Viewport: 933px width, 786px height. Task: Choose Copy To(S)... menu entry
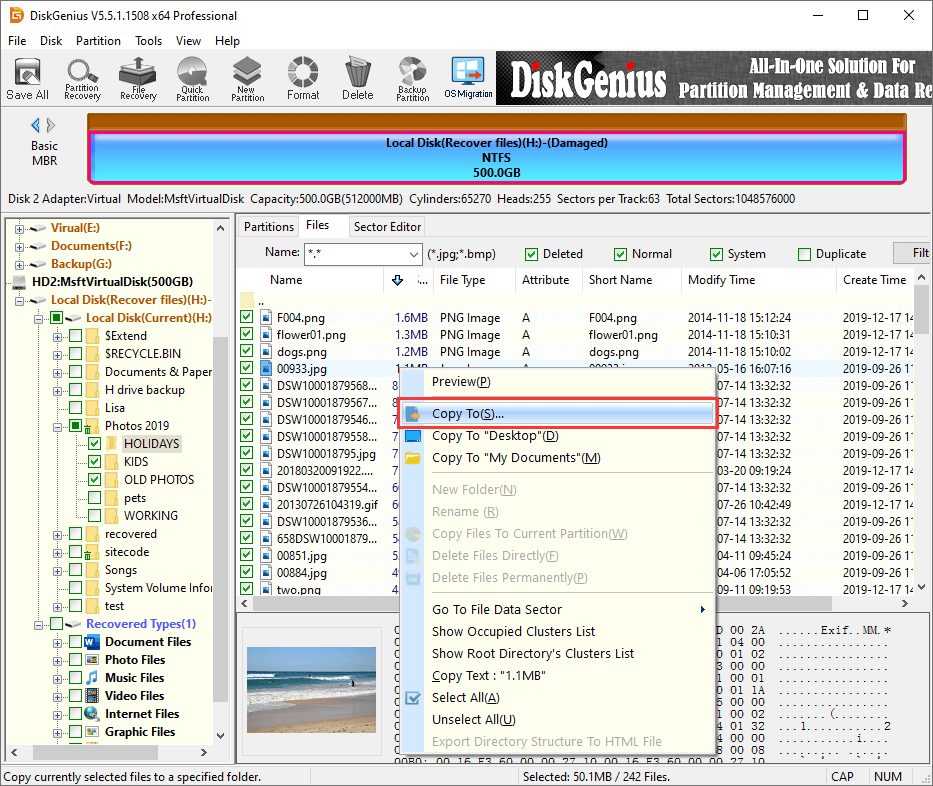pos(558,414)
